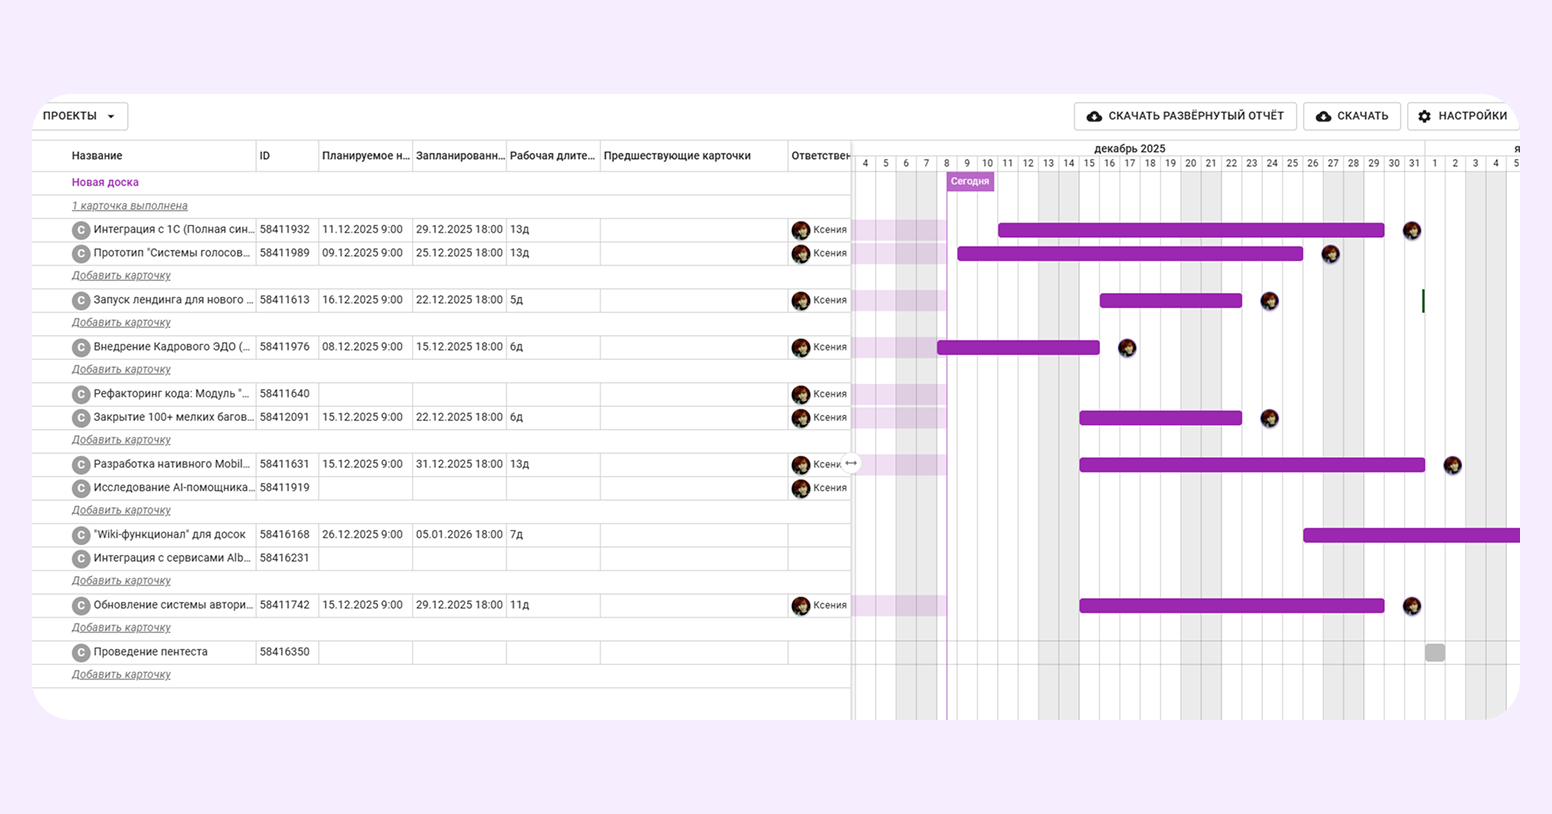Click the planned start date of Обновление системы
1552x814 pixels.
click(362, 605)
